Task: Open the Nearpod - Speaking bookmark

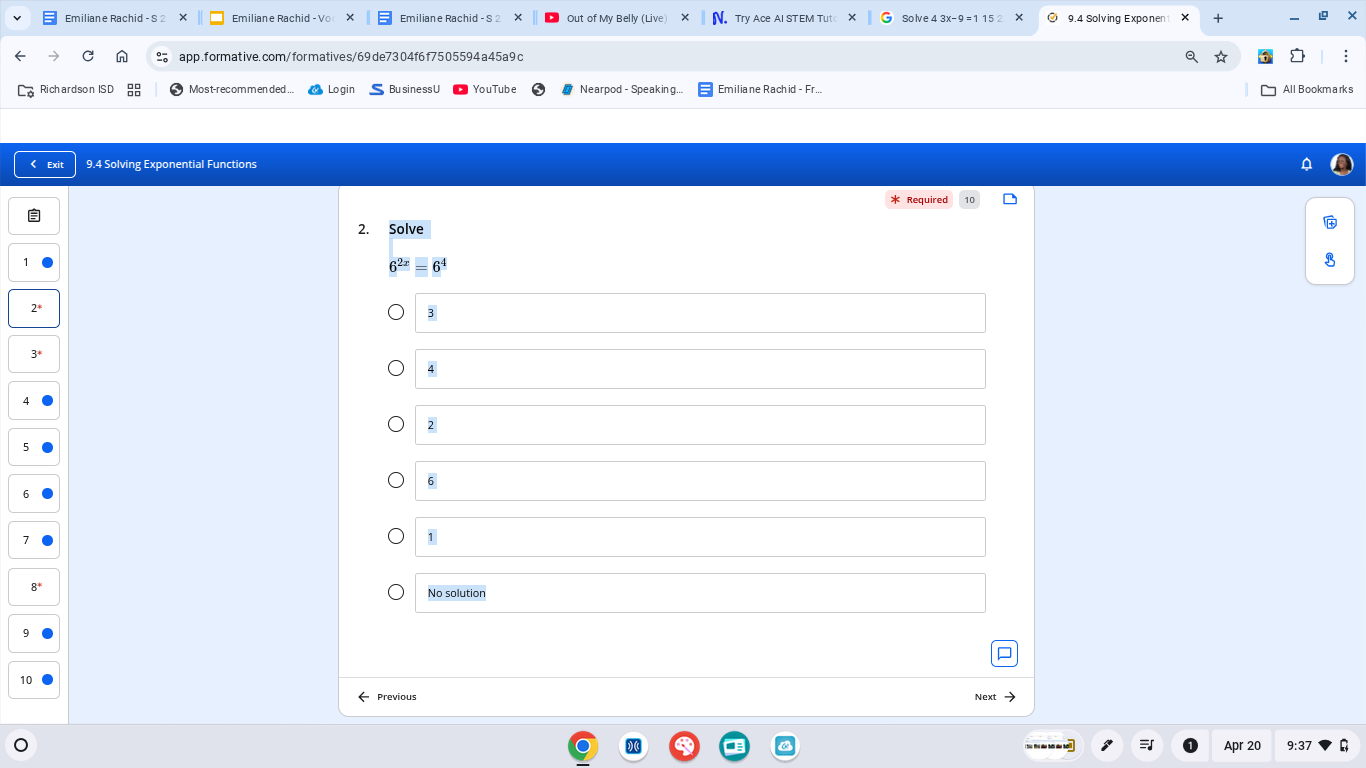Action: coord(622,89)
